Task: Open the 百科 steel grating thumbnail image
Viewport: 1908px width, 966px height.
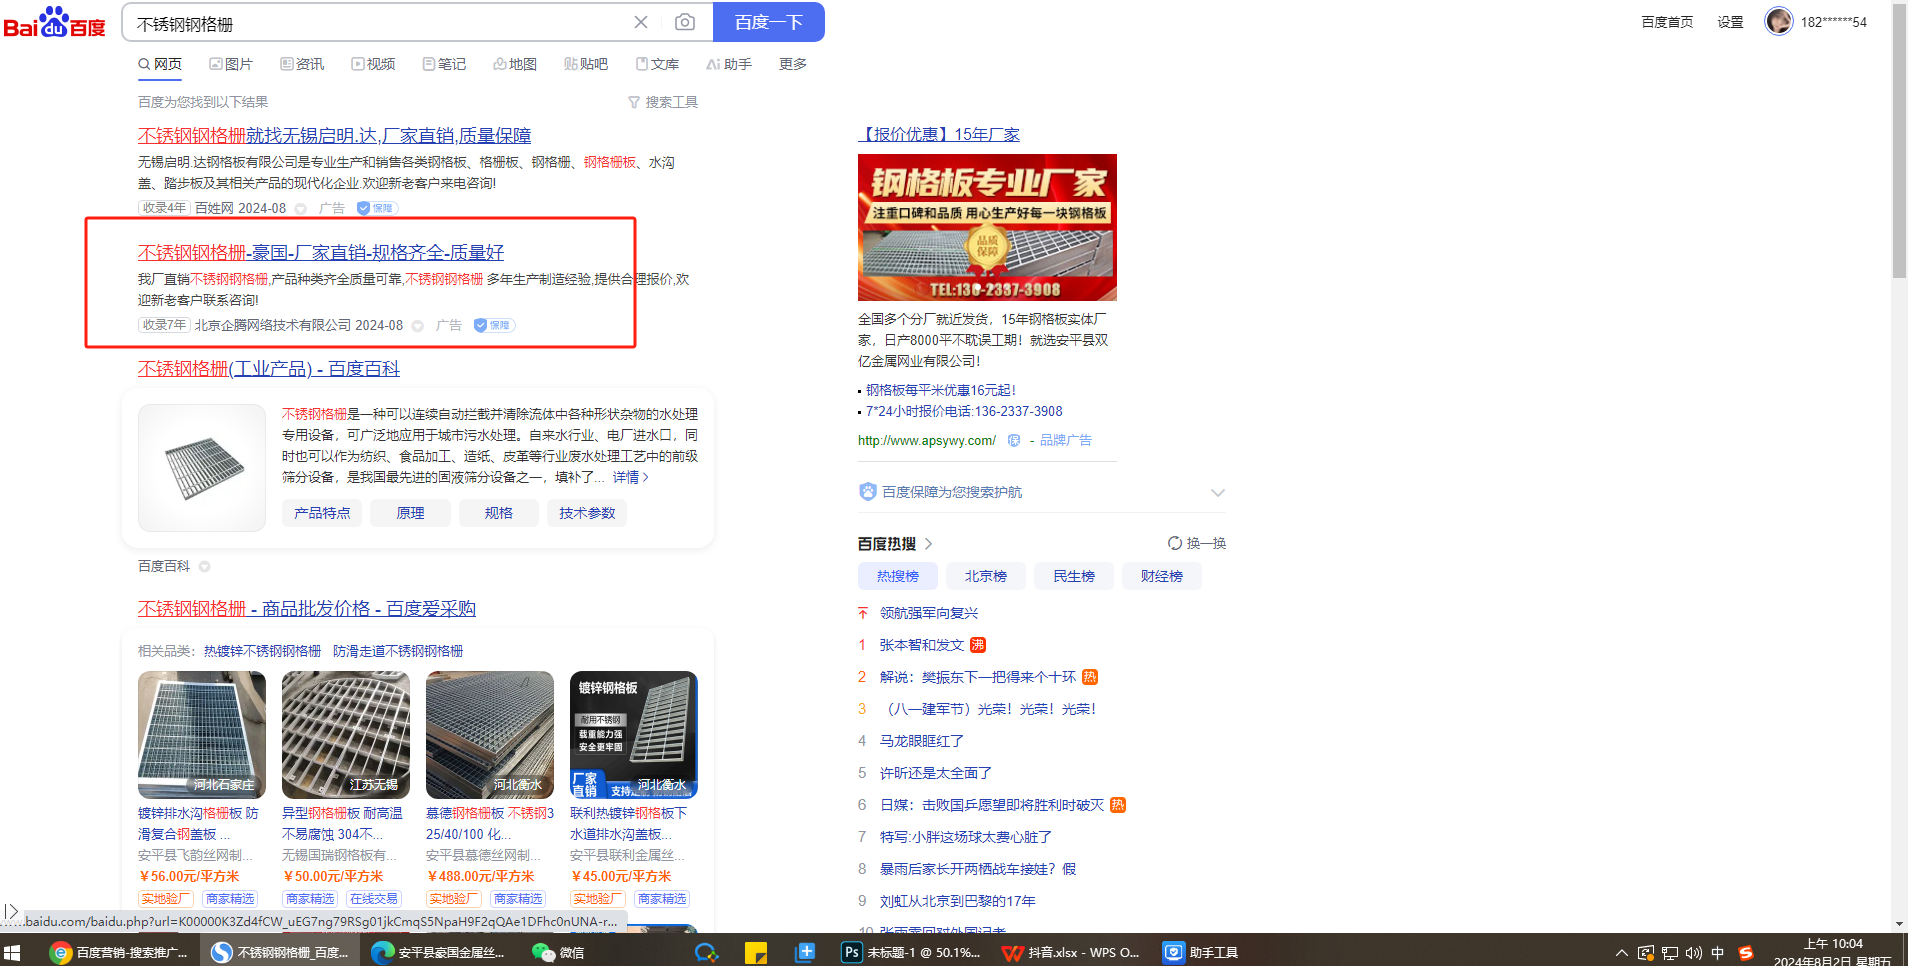Action: 202,468
